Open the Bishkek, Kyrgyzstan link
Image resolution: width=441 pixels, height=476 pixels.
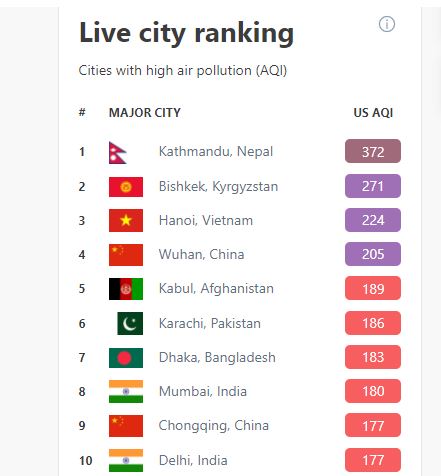point(218,187)
